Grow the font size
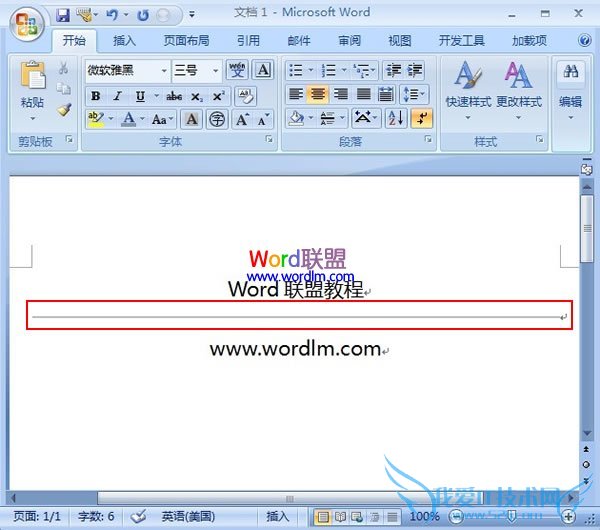Viewport: 600px width, 530px height. pyautogui.click(x=242, y=119)
